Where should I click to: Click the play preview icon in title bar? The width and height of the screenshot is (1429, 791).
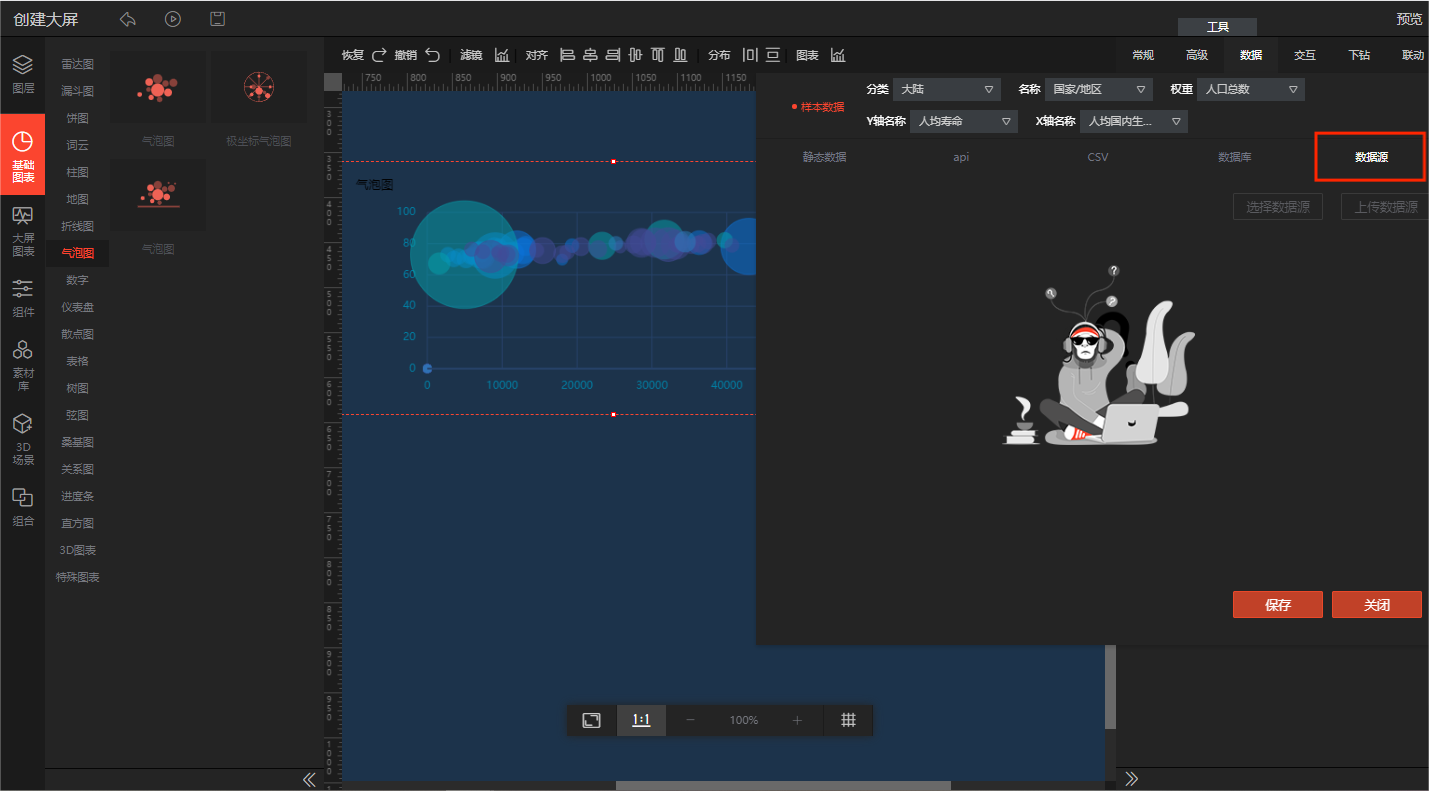pos(173,19)
